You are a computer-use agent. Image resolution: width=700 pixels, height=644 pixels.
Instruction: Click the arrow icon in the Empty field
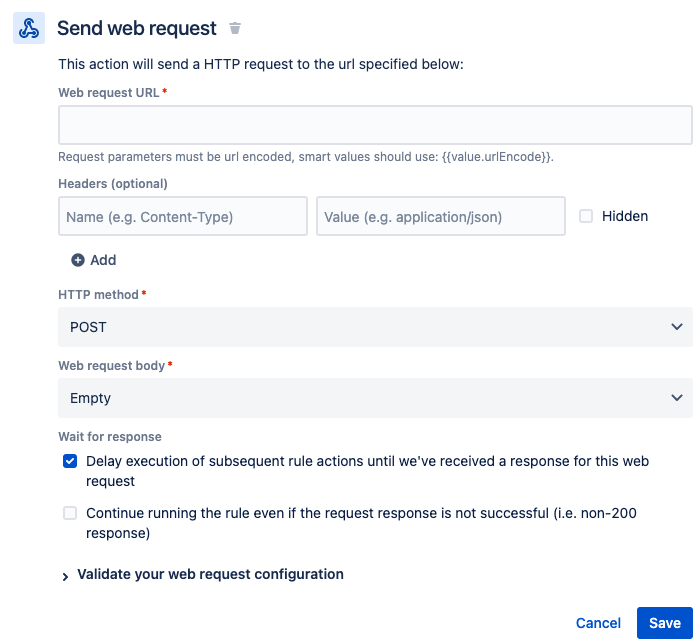coord(677,398)
